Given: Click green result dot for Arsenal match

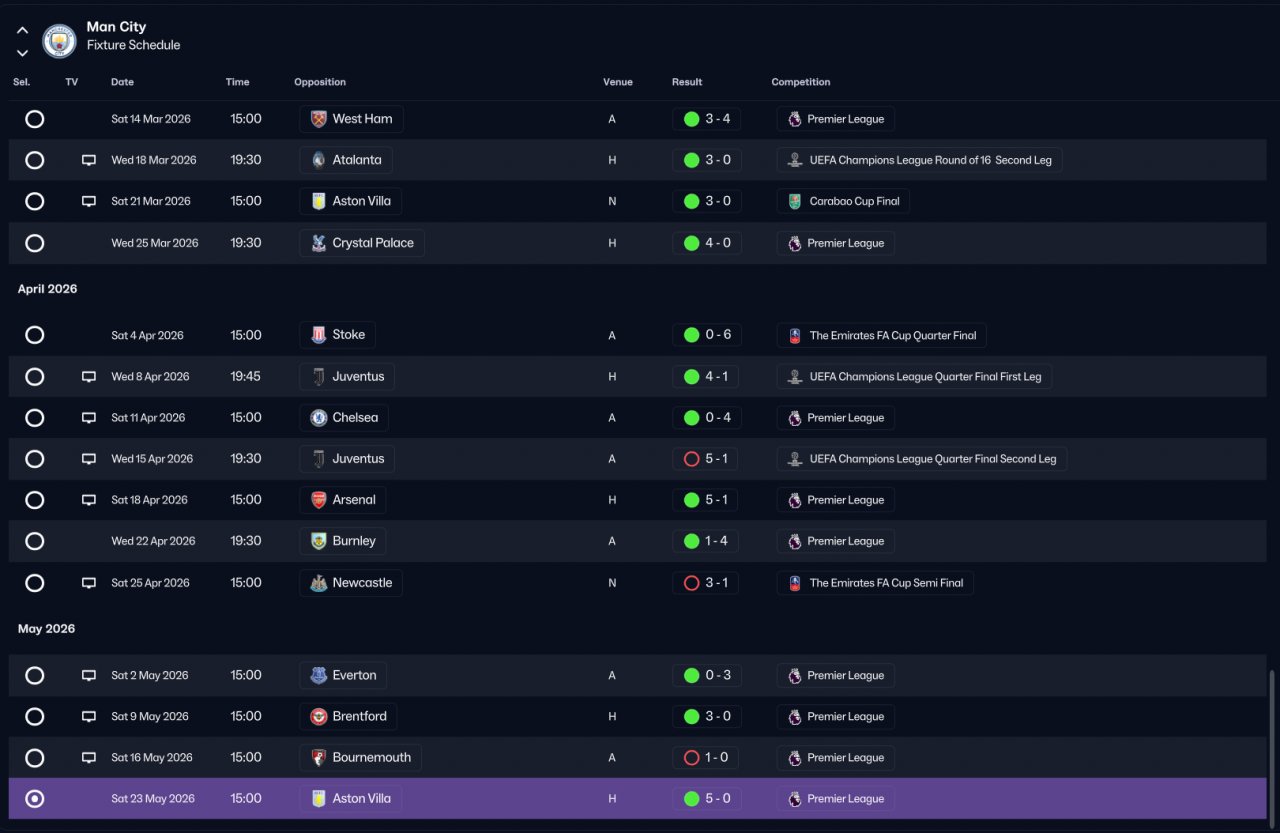Looking at the screenshot, I should [x=691, y=500].
